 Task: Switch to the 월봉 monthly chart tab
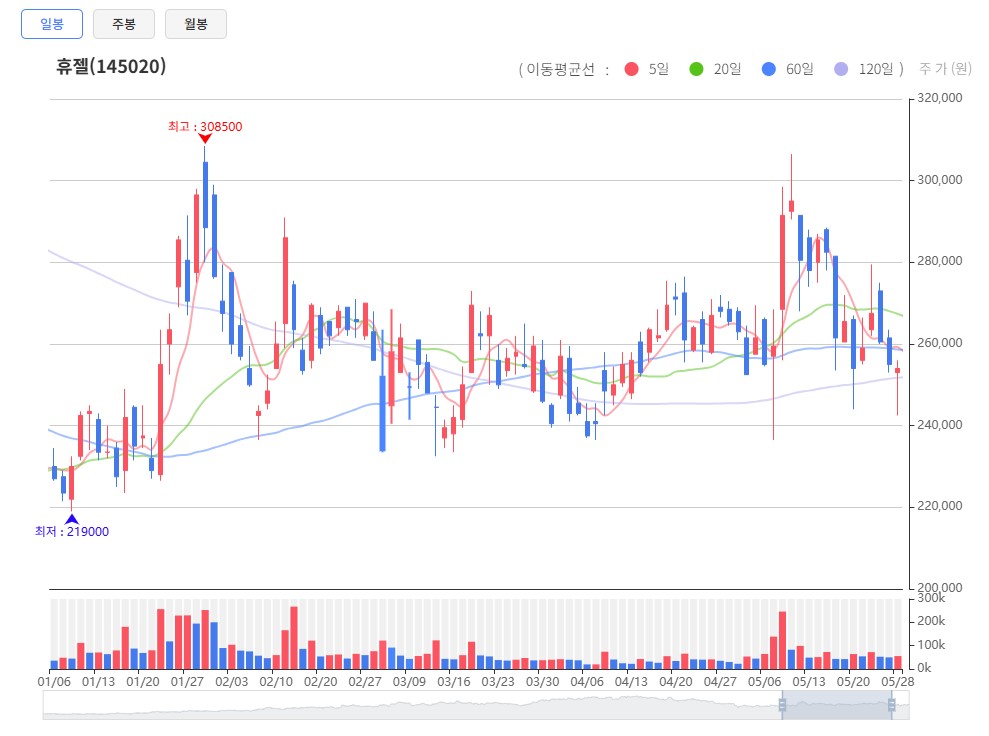pyautogui.click(x=196, y=24)
